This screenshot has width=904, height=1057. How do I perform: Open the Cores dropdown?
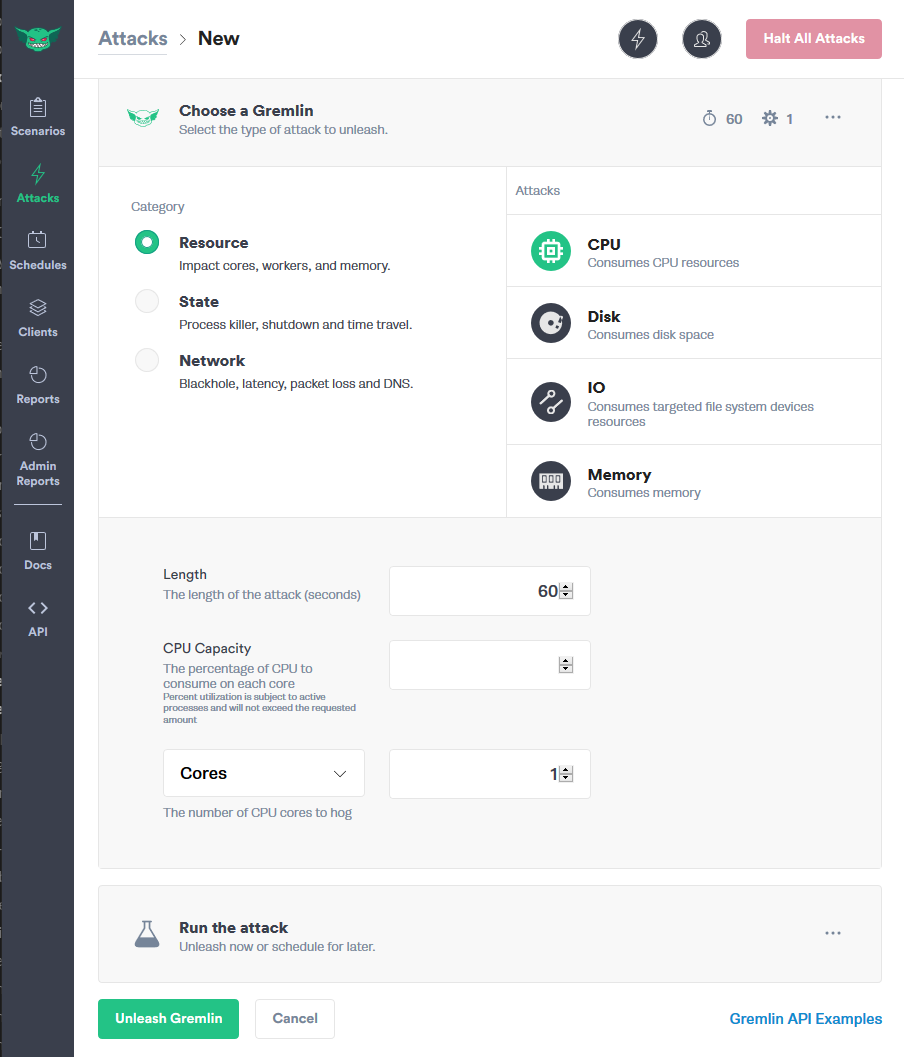[x=264, y=773]
